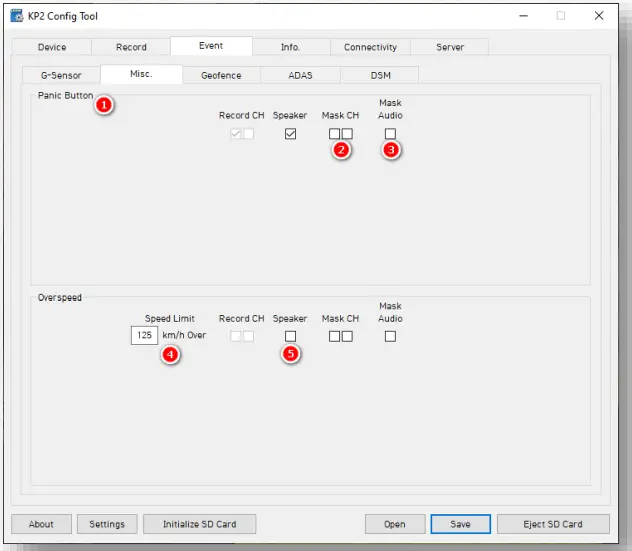Click the Open button
632x551 pixels.
click(x=395, y=524)
